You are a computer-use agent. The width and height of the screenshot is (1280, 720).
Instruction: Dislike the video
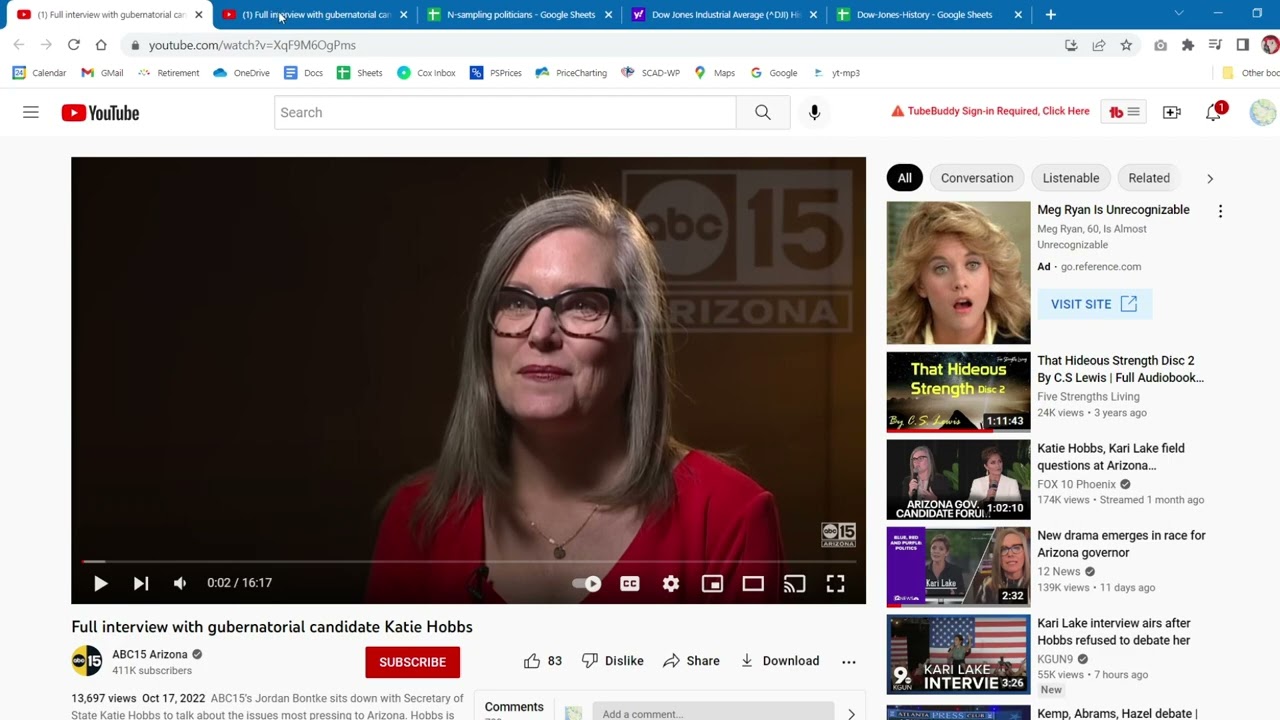(x=612, y=661)
